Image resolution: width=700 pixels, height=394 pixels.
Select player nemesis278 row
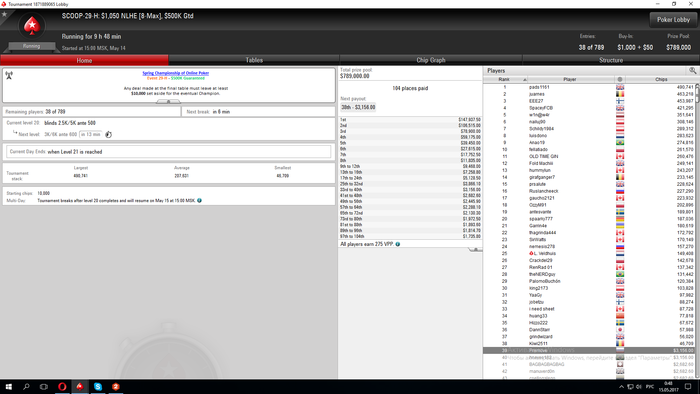(x=589, y=246)
